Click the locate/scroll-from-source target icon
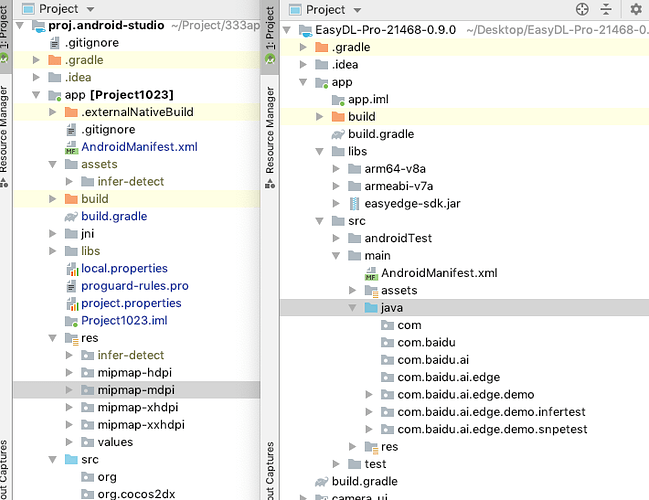Screen dimensions: 649x500 coord(582,9)
